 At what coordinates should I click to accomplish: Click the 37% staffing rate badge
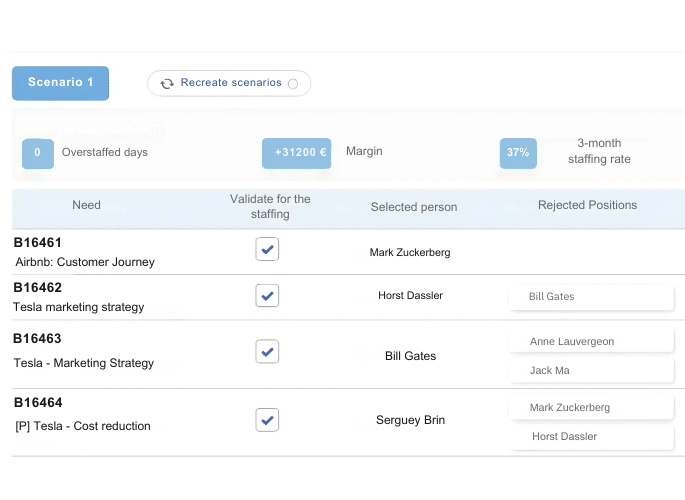(518, 153)
